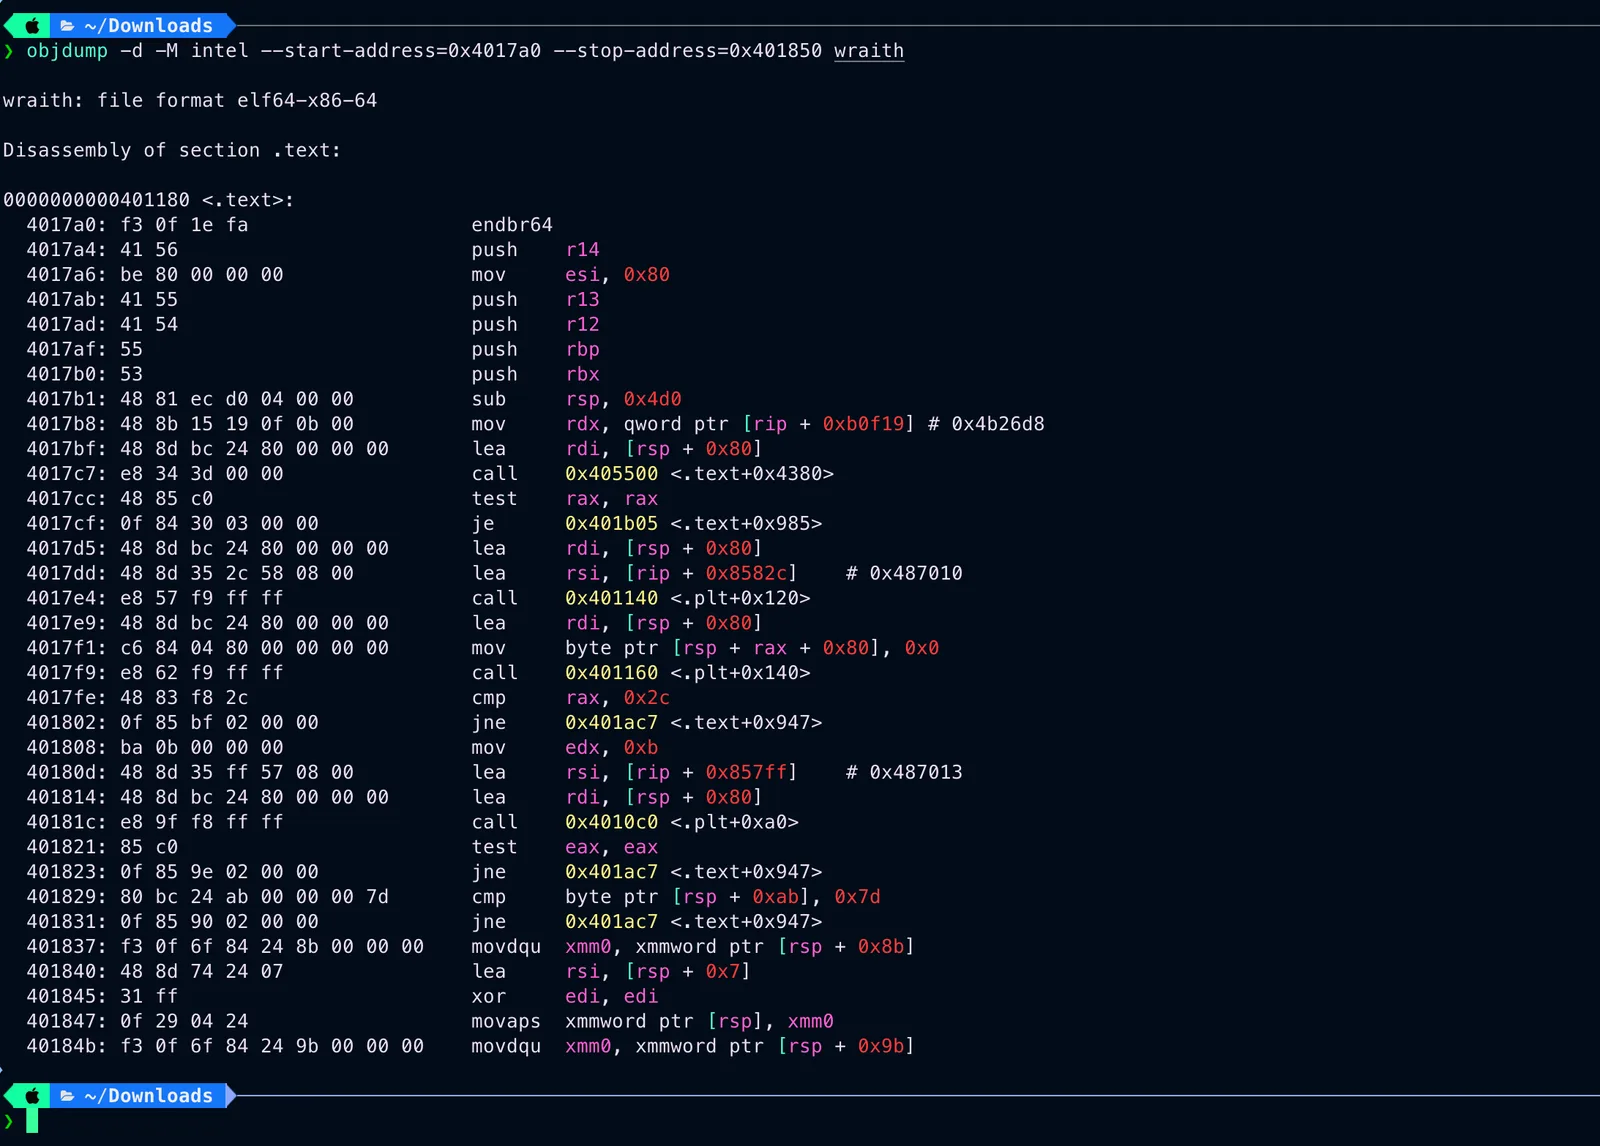
Task: Click the 'objdump' command word
Action: (67, 51)
